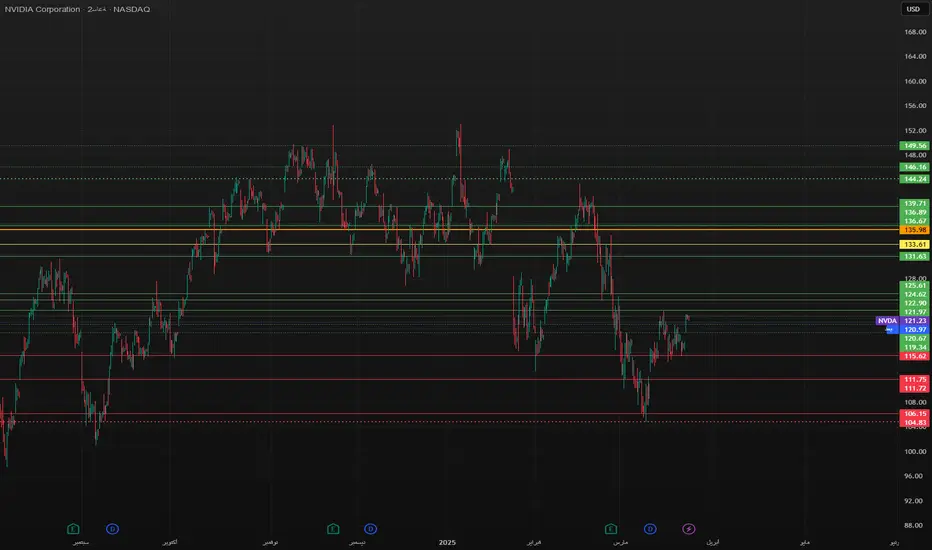This screenshot has height=550, width=932.
Task: Select the blue 120.97 price label
Action: coord(915,329)
